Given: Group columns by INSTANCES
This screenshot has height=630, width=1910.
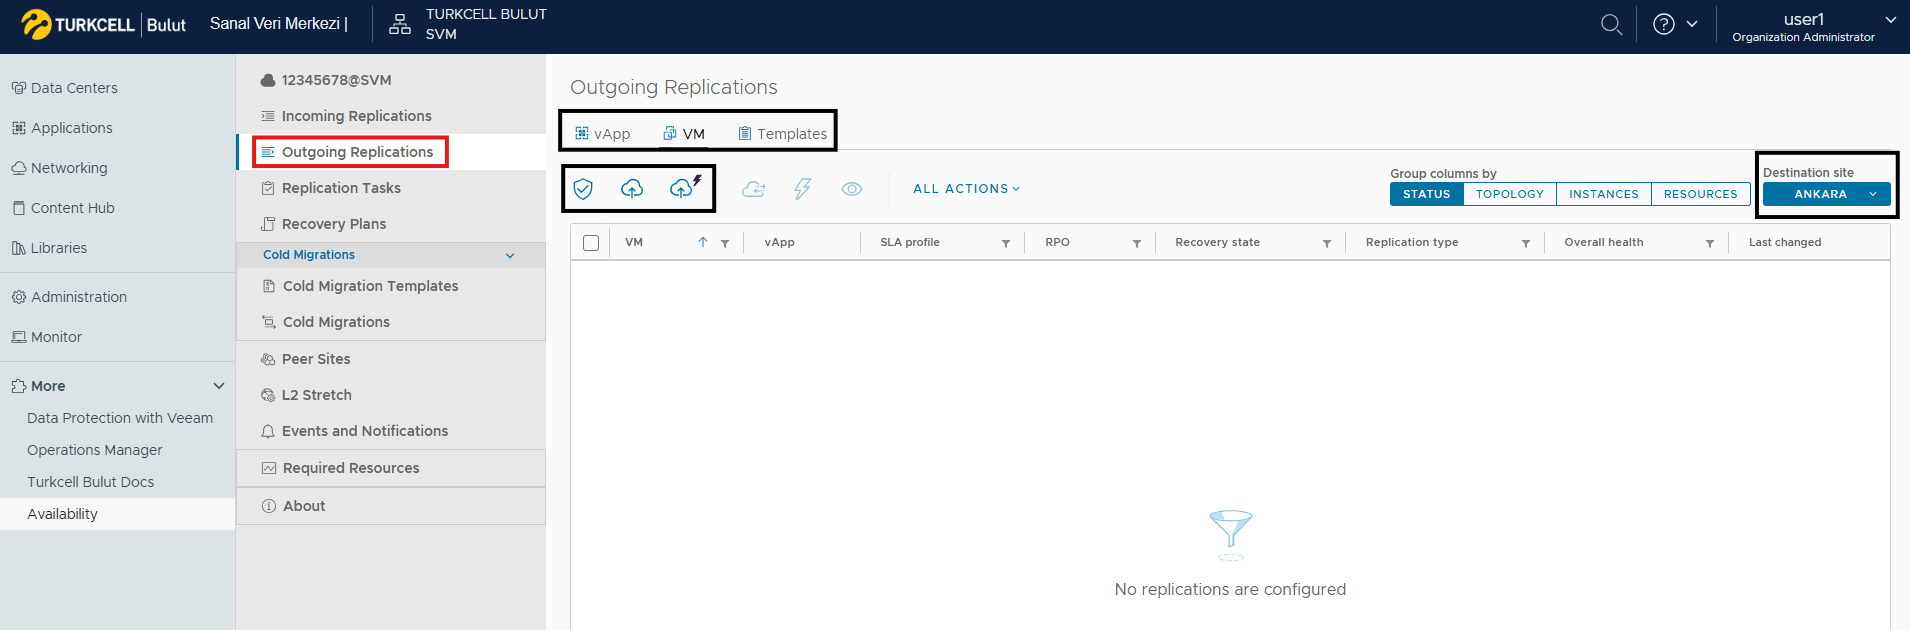Looking at the screenshot, I should 1604,194.
